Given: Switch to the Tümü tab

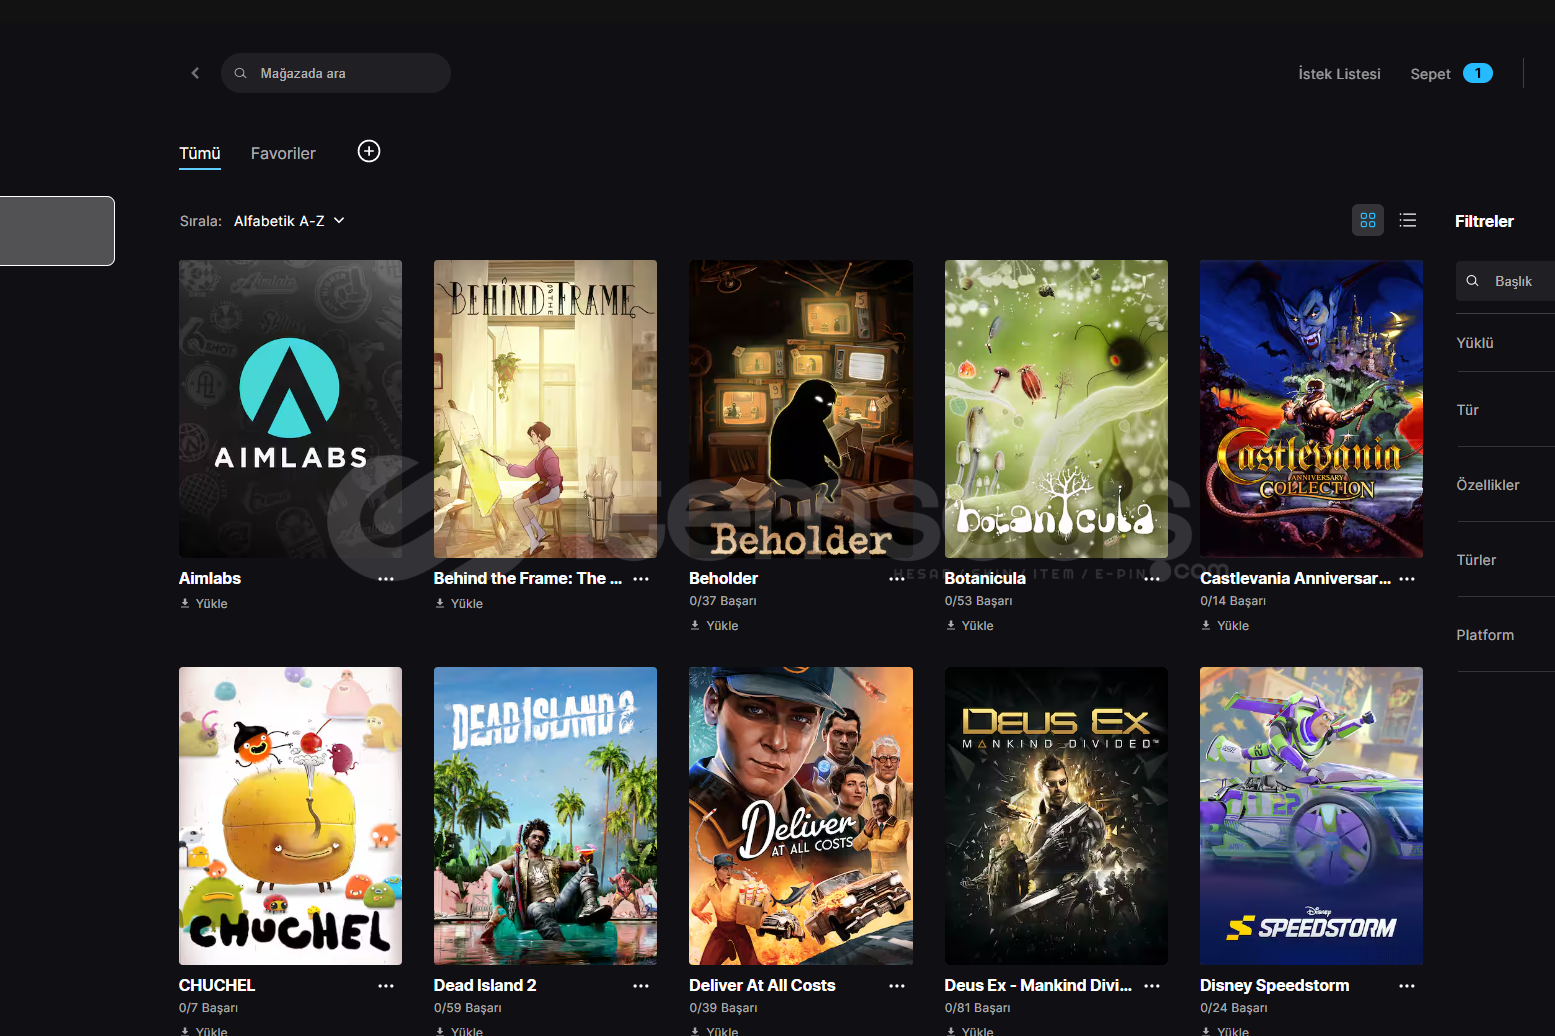Looking at the screenshot, I should 200,153.
